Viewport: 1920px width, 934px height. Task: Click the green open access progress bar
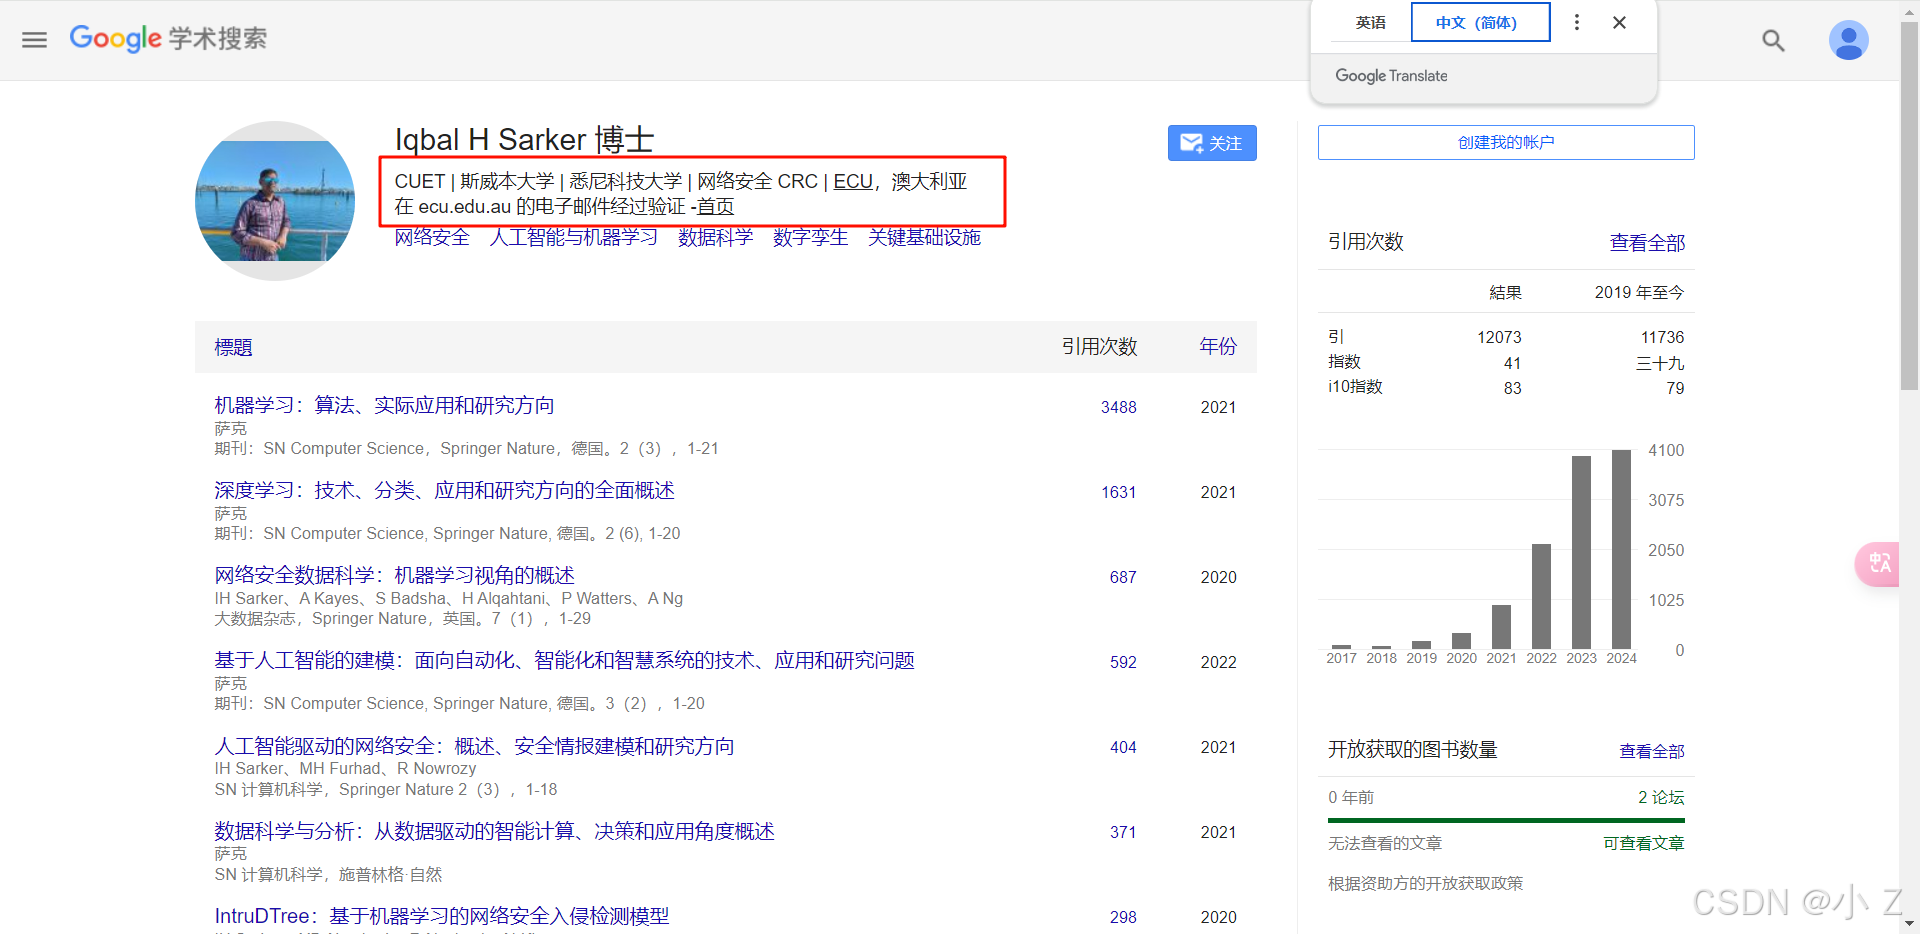[1506, 821]
